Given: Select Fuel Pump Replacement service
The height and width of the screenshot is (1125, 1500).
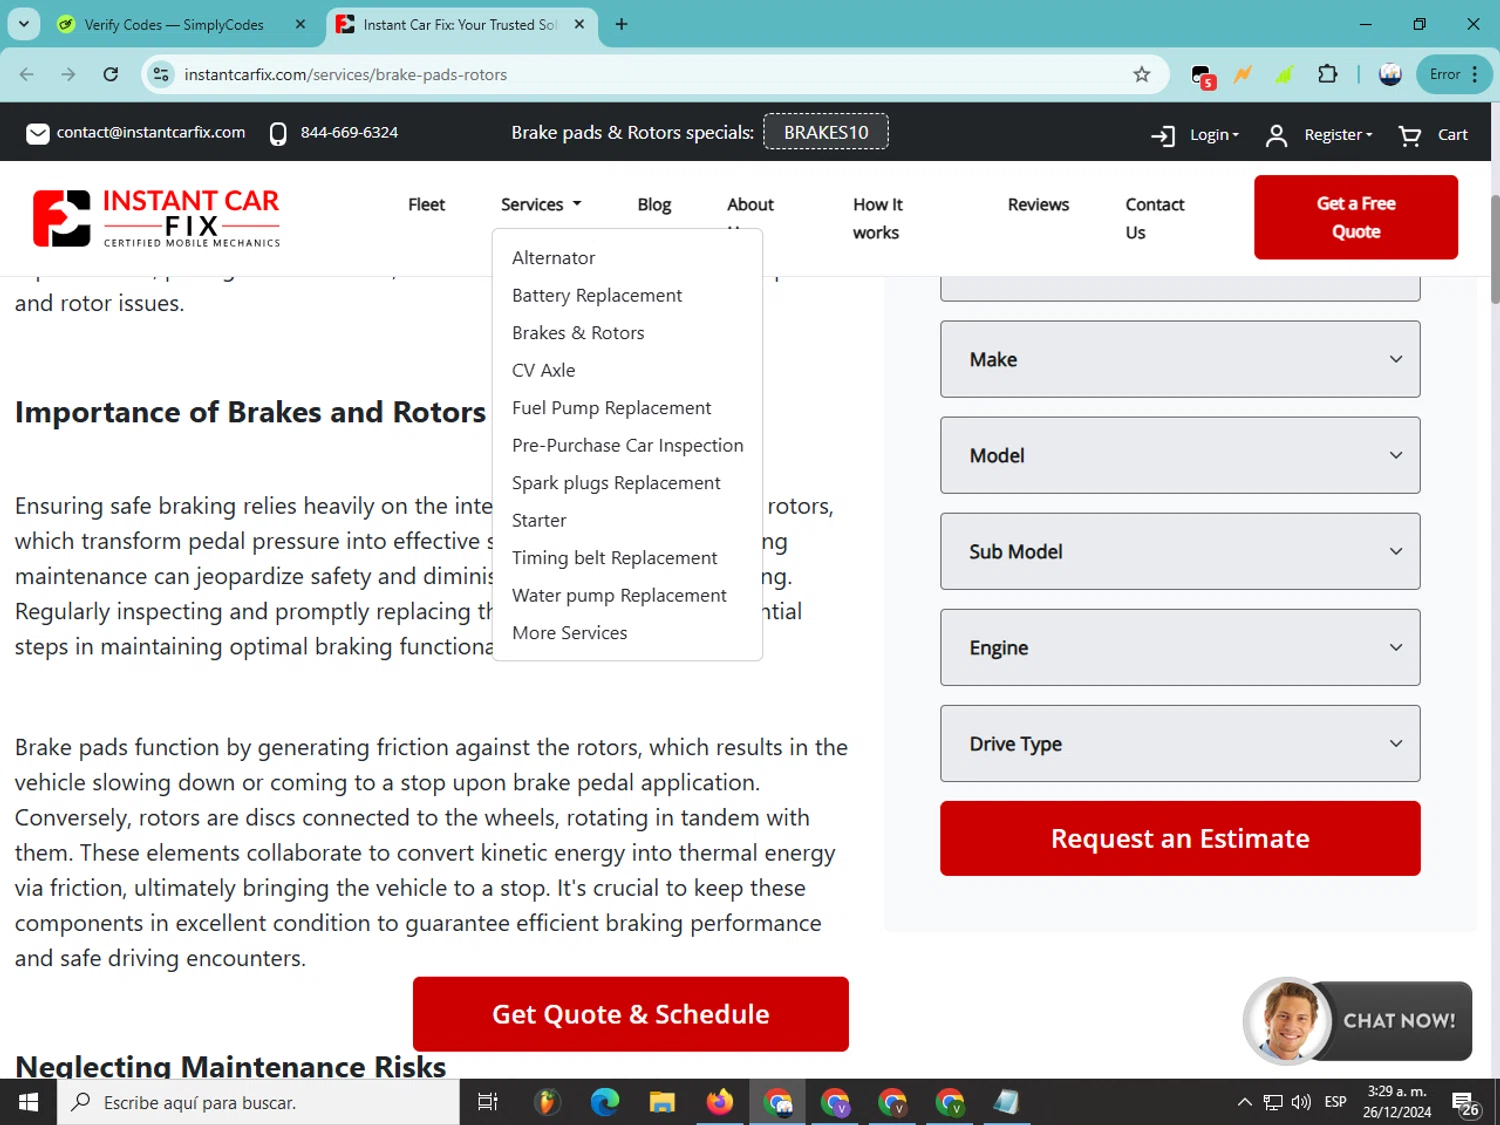Looking at the screenshot, I should [611, 408].
